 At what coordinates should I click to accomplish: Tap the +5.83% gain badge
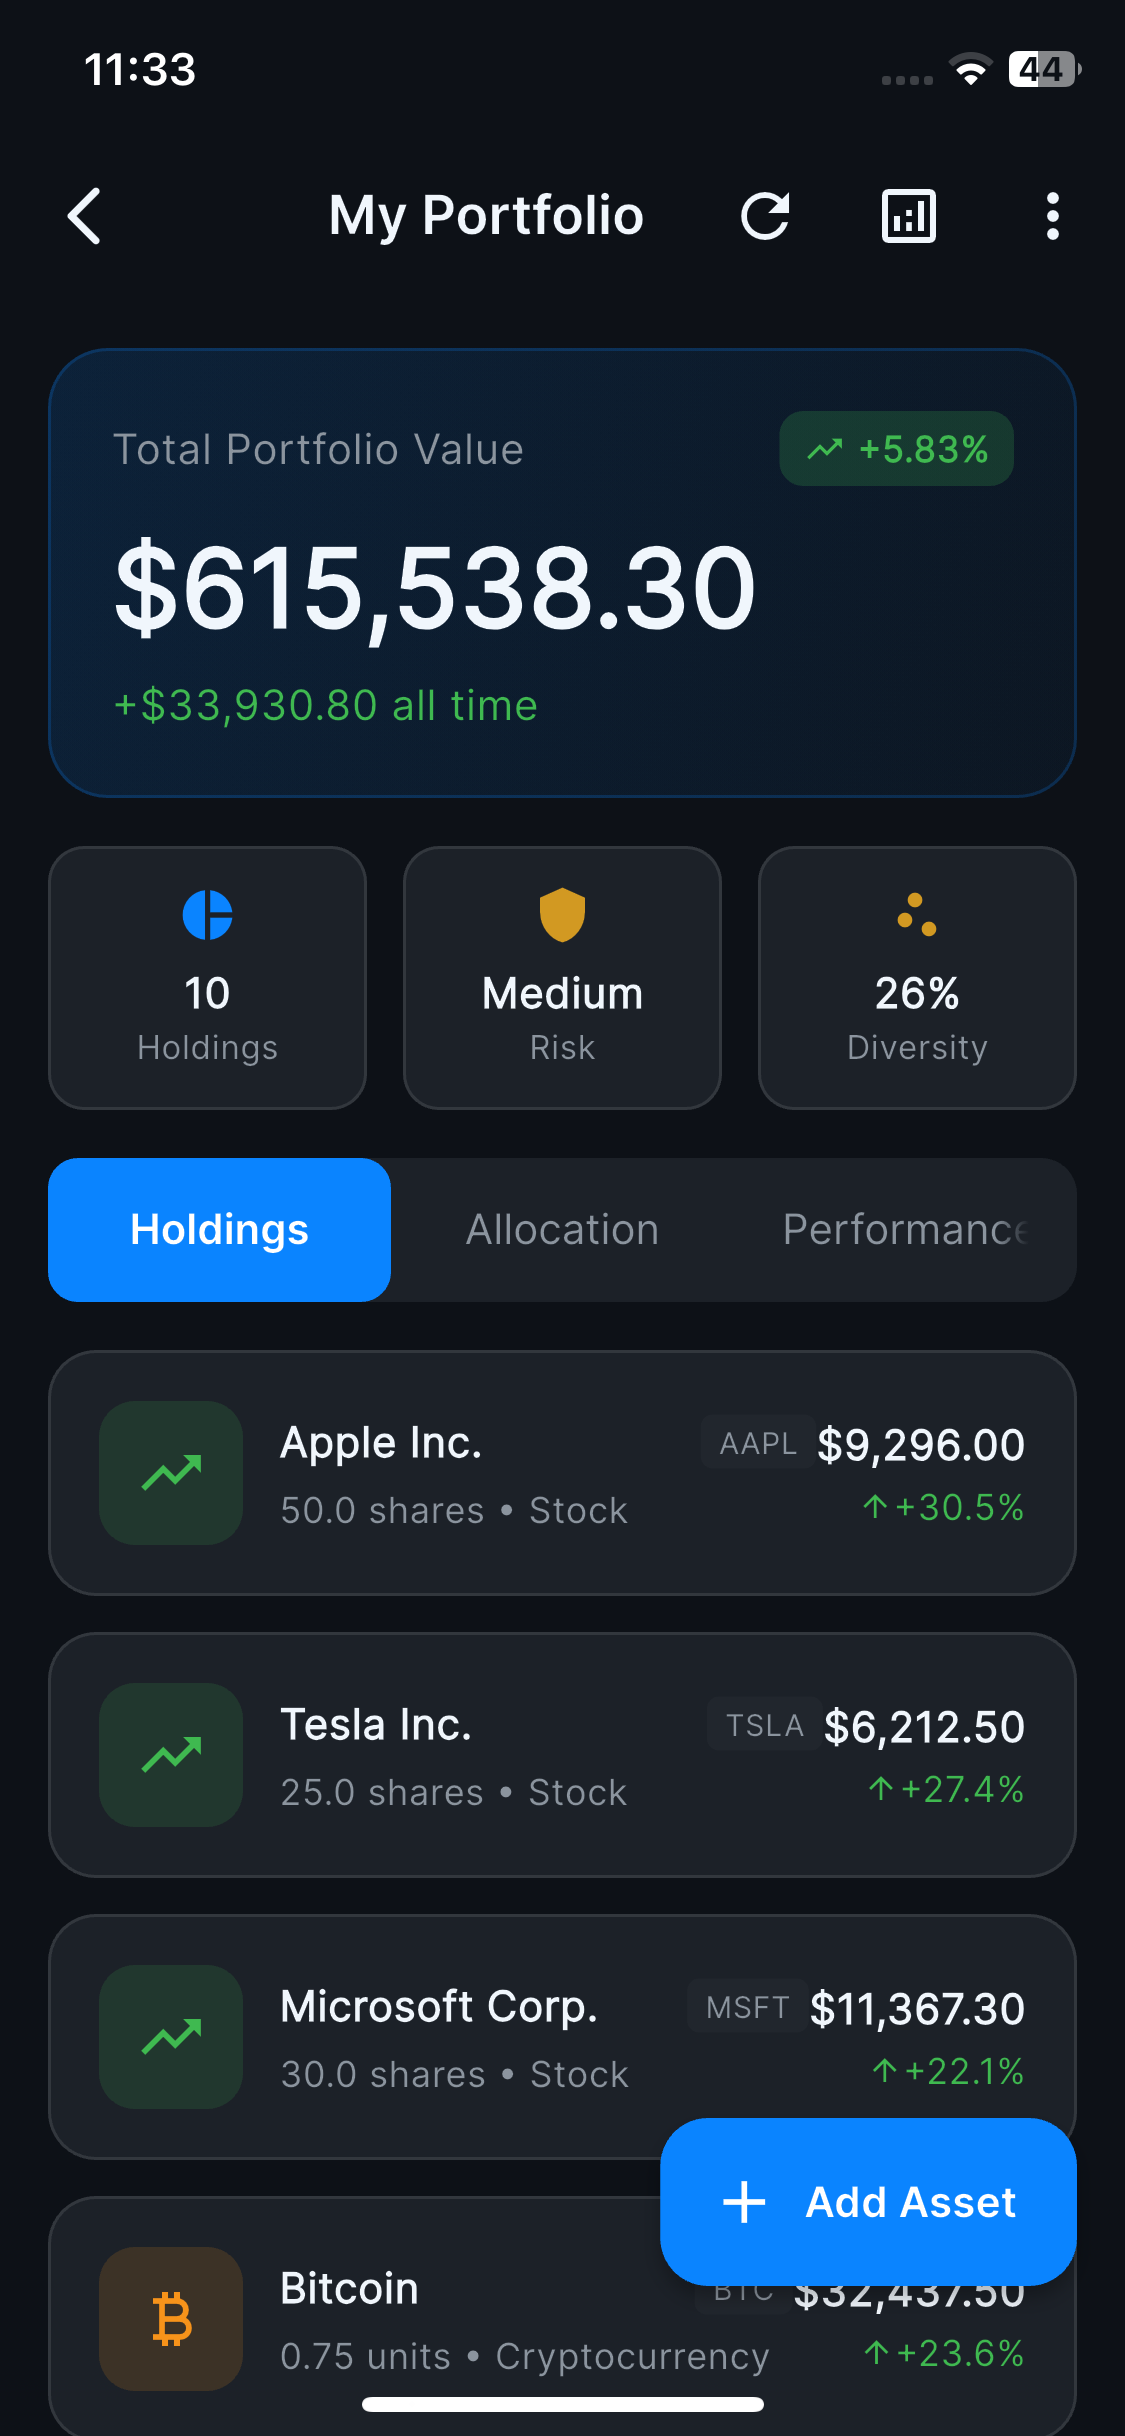896,449
